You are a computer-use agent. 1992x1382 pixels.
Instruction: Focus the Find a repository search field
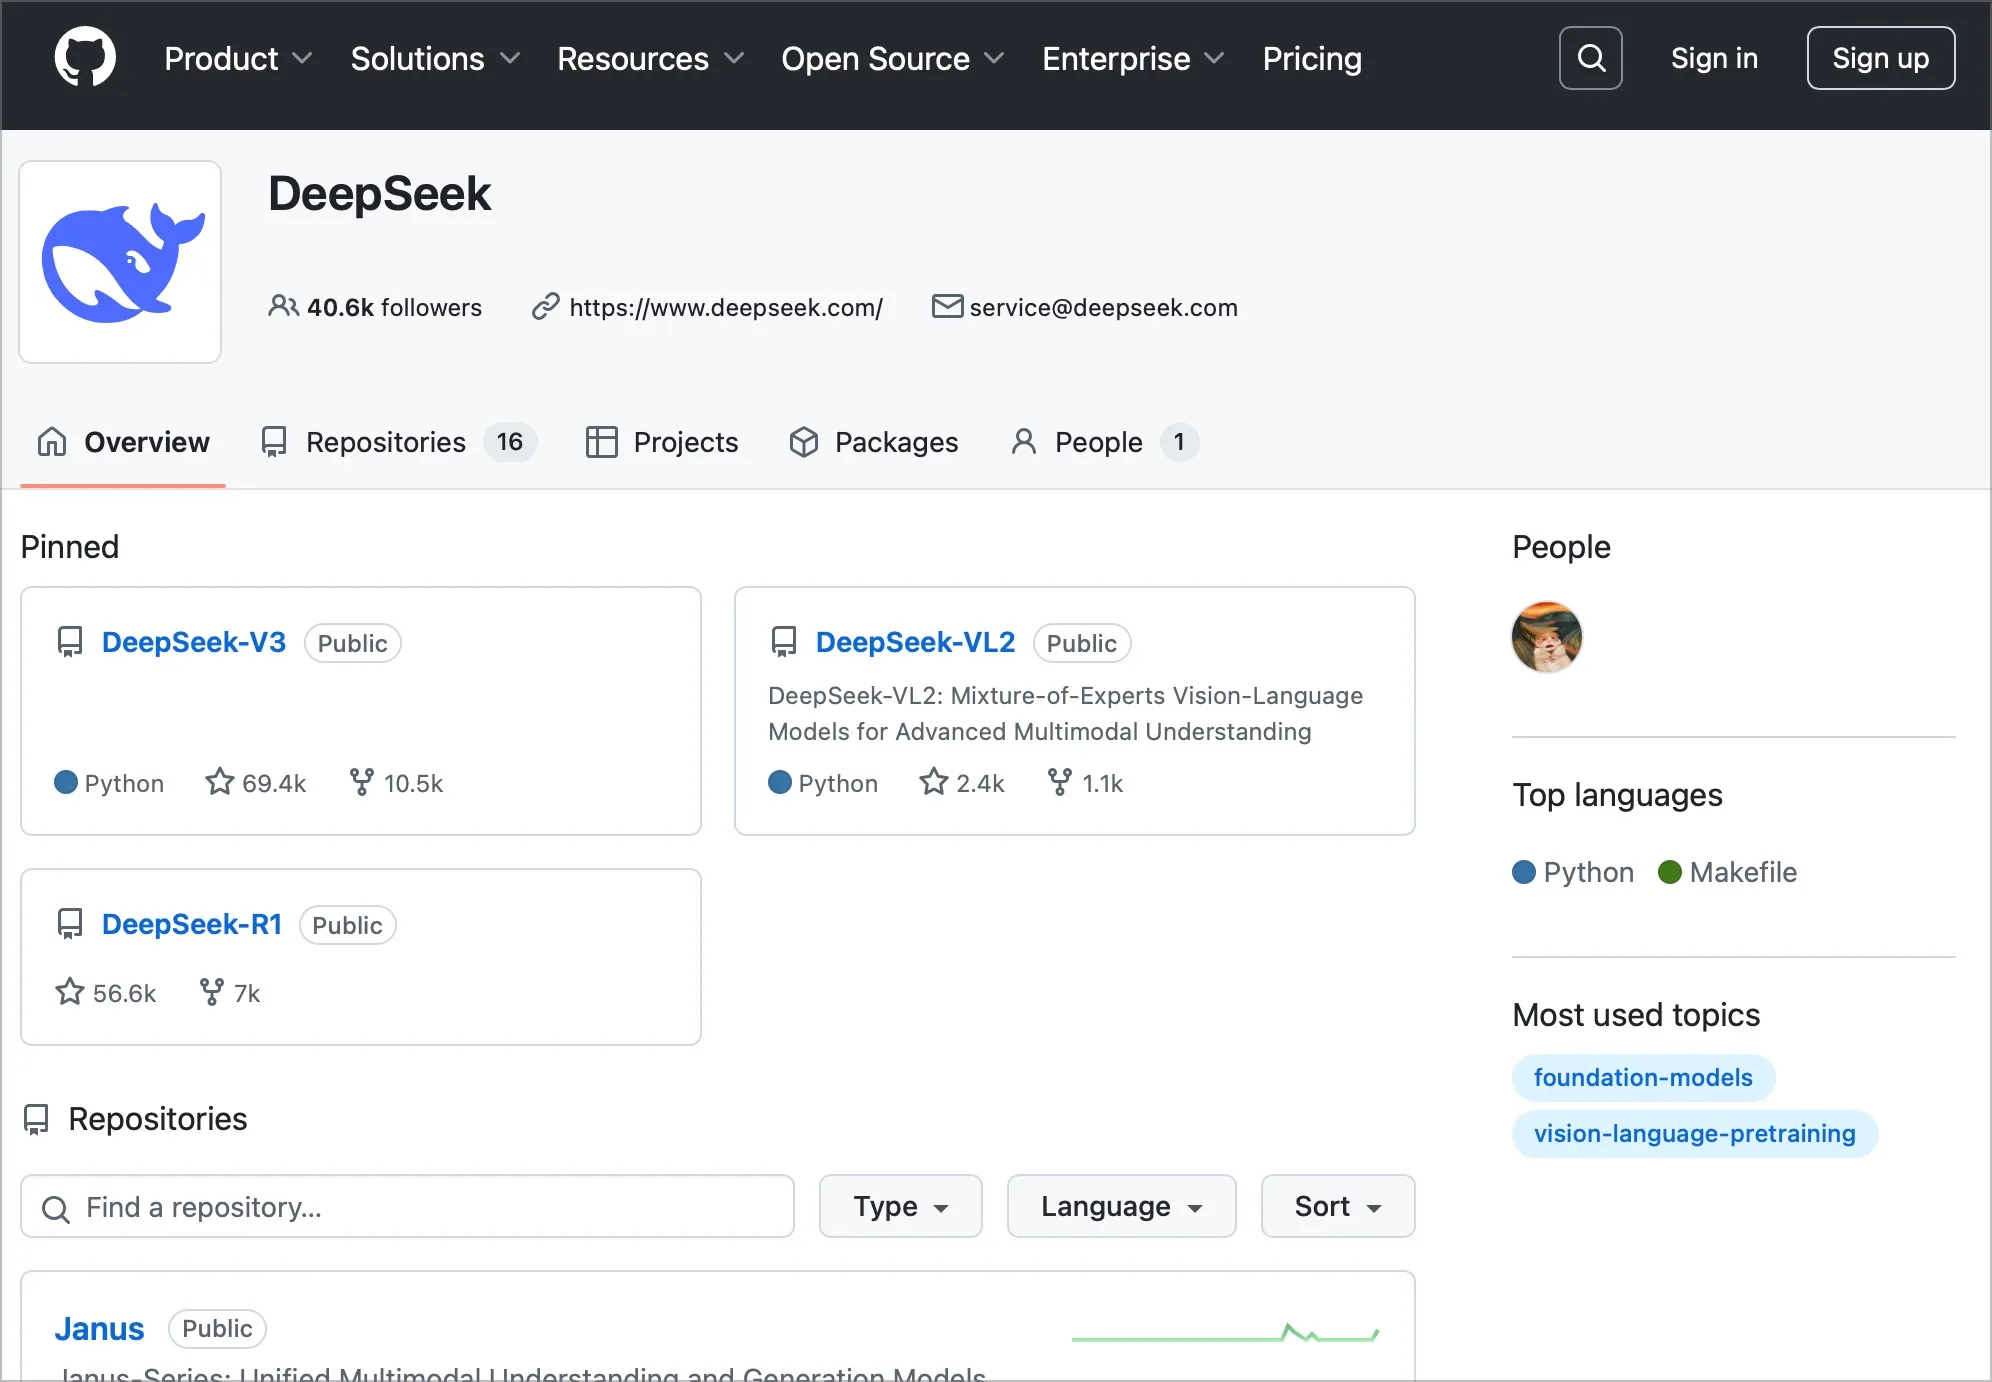coord(408,1206)
